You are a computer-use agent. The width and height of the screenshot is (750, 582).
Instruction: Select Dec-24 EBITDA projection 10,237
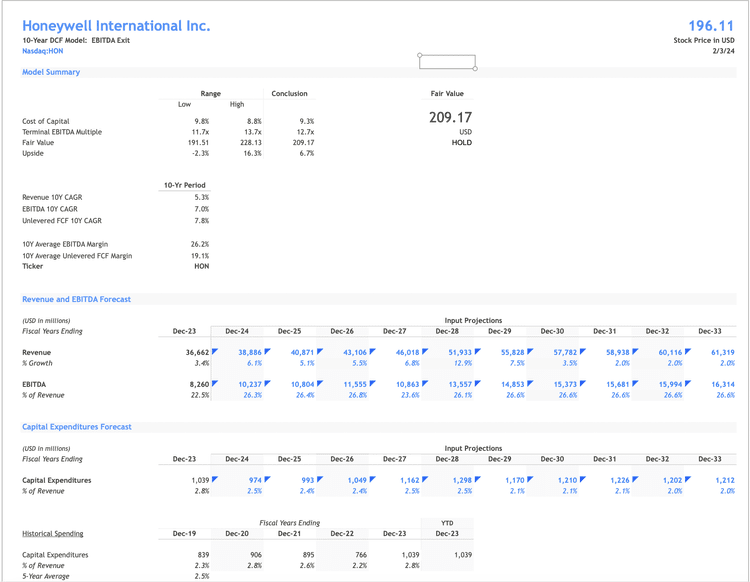coord(250,384)
